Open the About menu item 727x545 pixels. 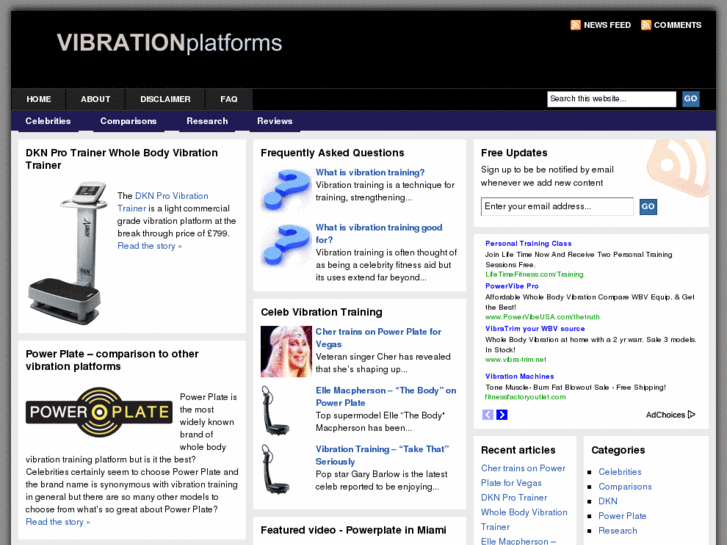pyautogui.click(x=96, y=99)
